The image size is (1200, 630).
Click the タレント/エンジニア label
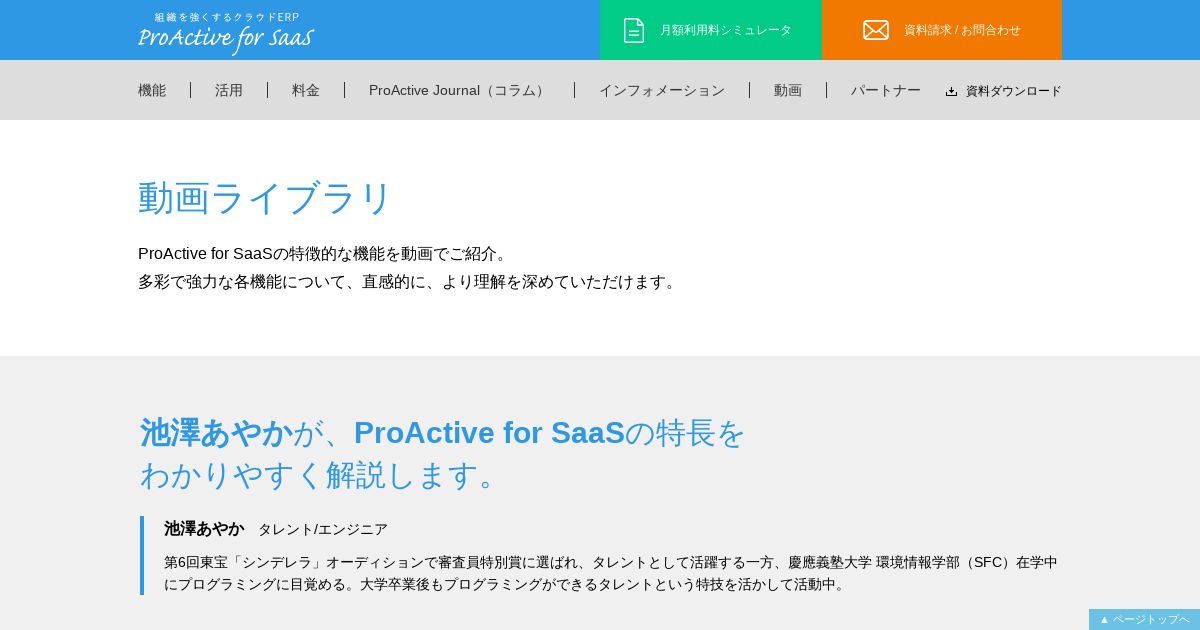323,529
